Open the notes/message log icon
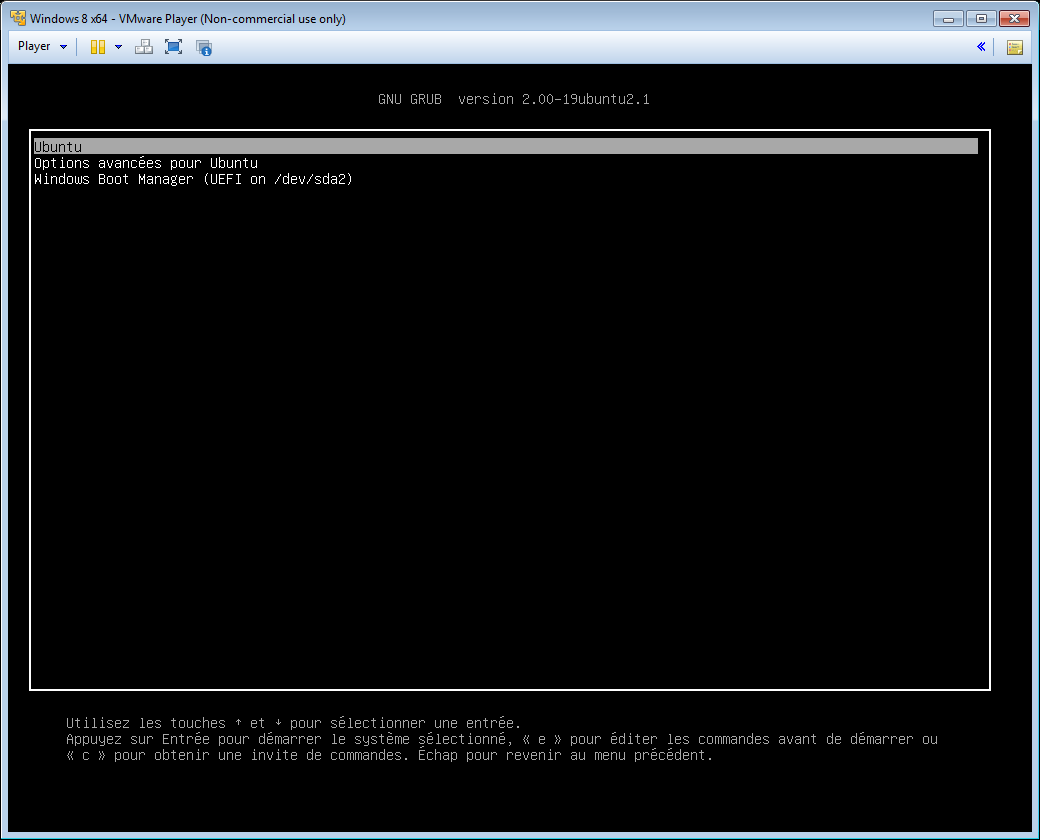1040x840 pixels. click(x=1014, y=47)
